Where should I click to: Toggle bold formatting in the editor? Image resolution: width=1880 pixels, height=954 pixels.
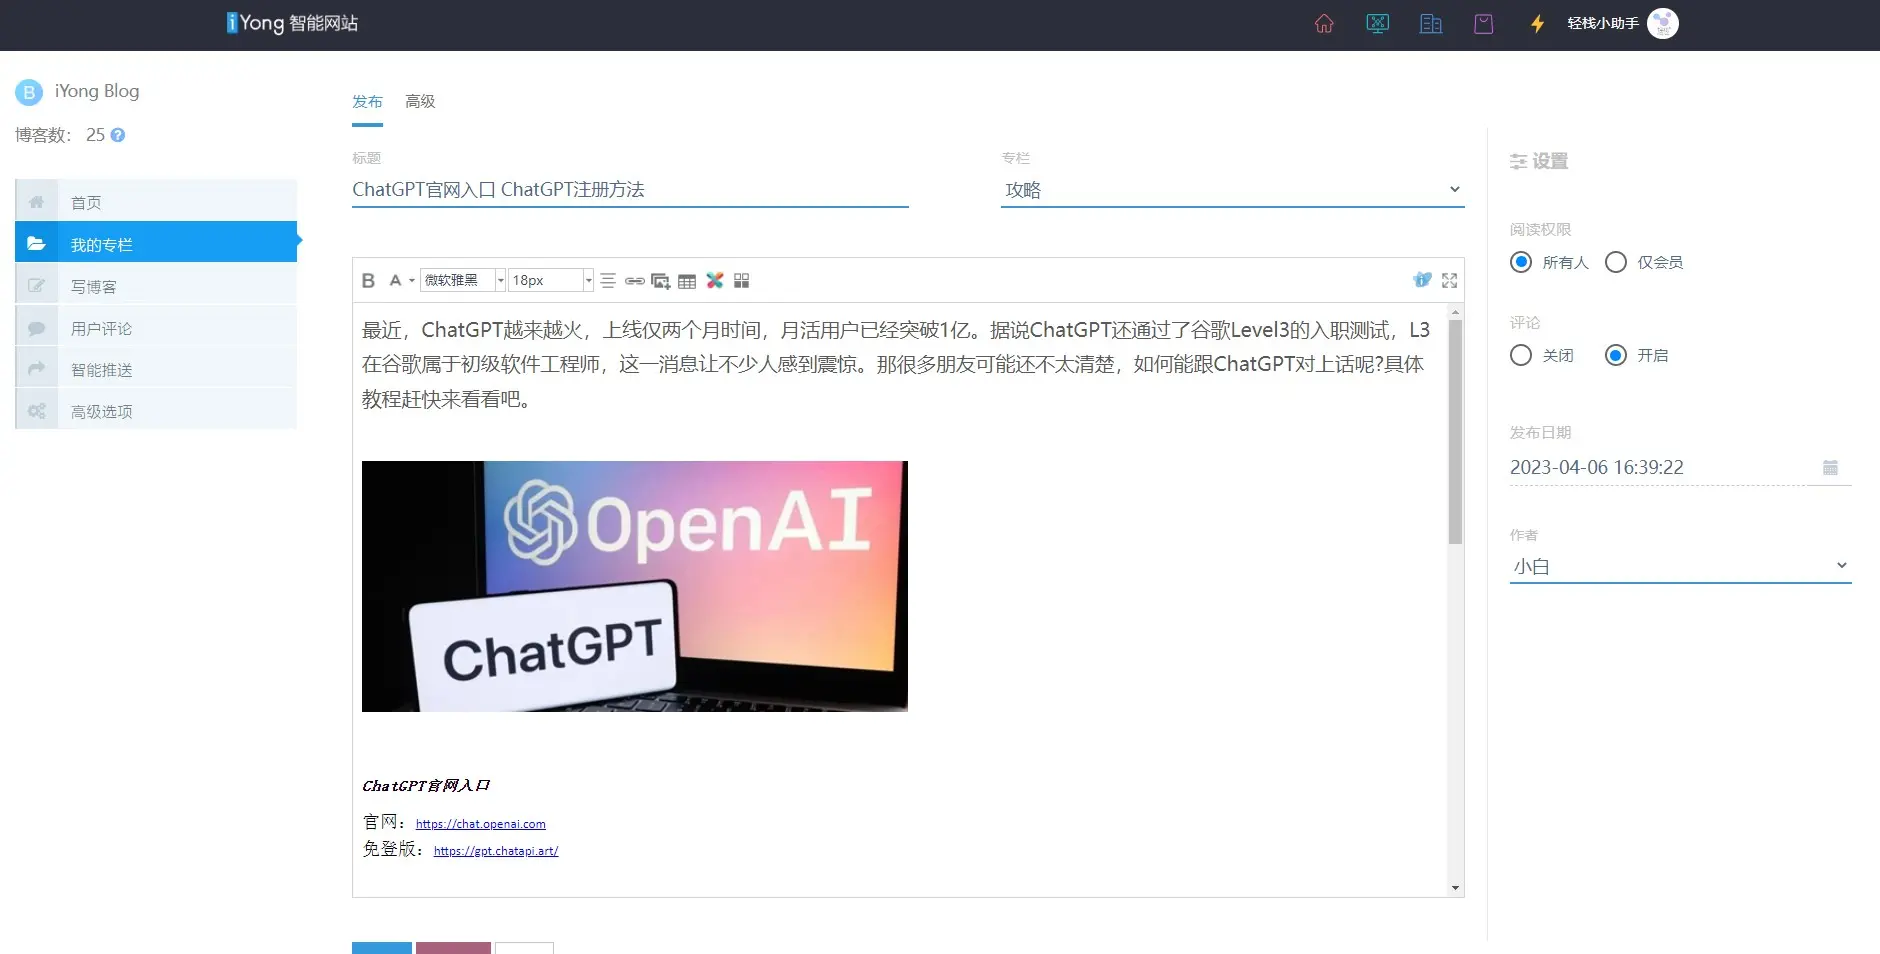pos(367,280)
